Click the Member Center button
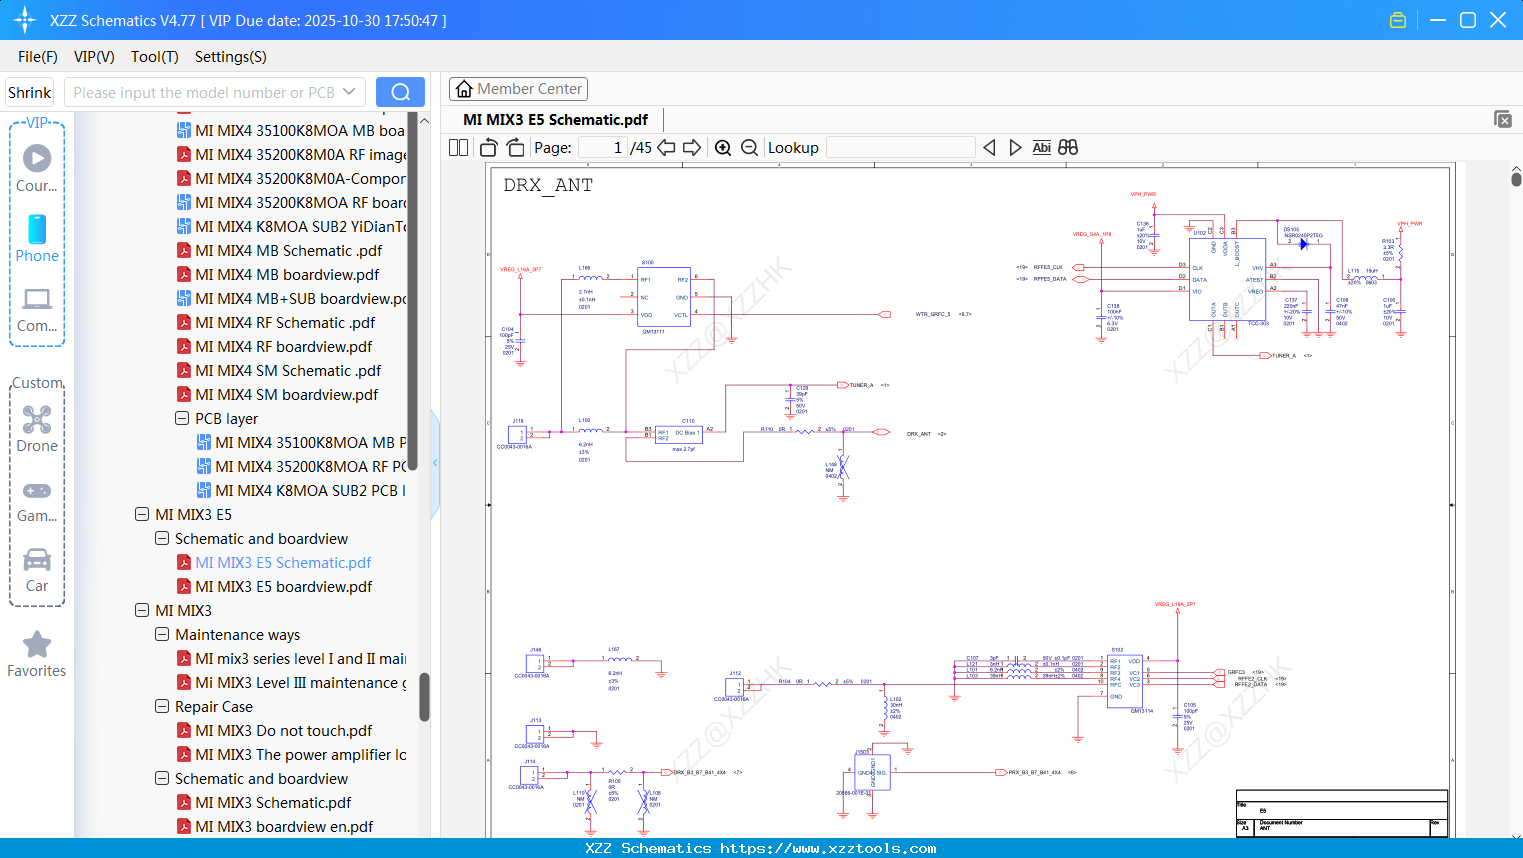Screen dimensions: 1523x858 [x=518, y=89]
